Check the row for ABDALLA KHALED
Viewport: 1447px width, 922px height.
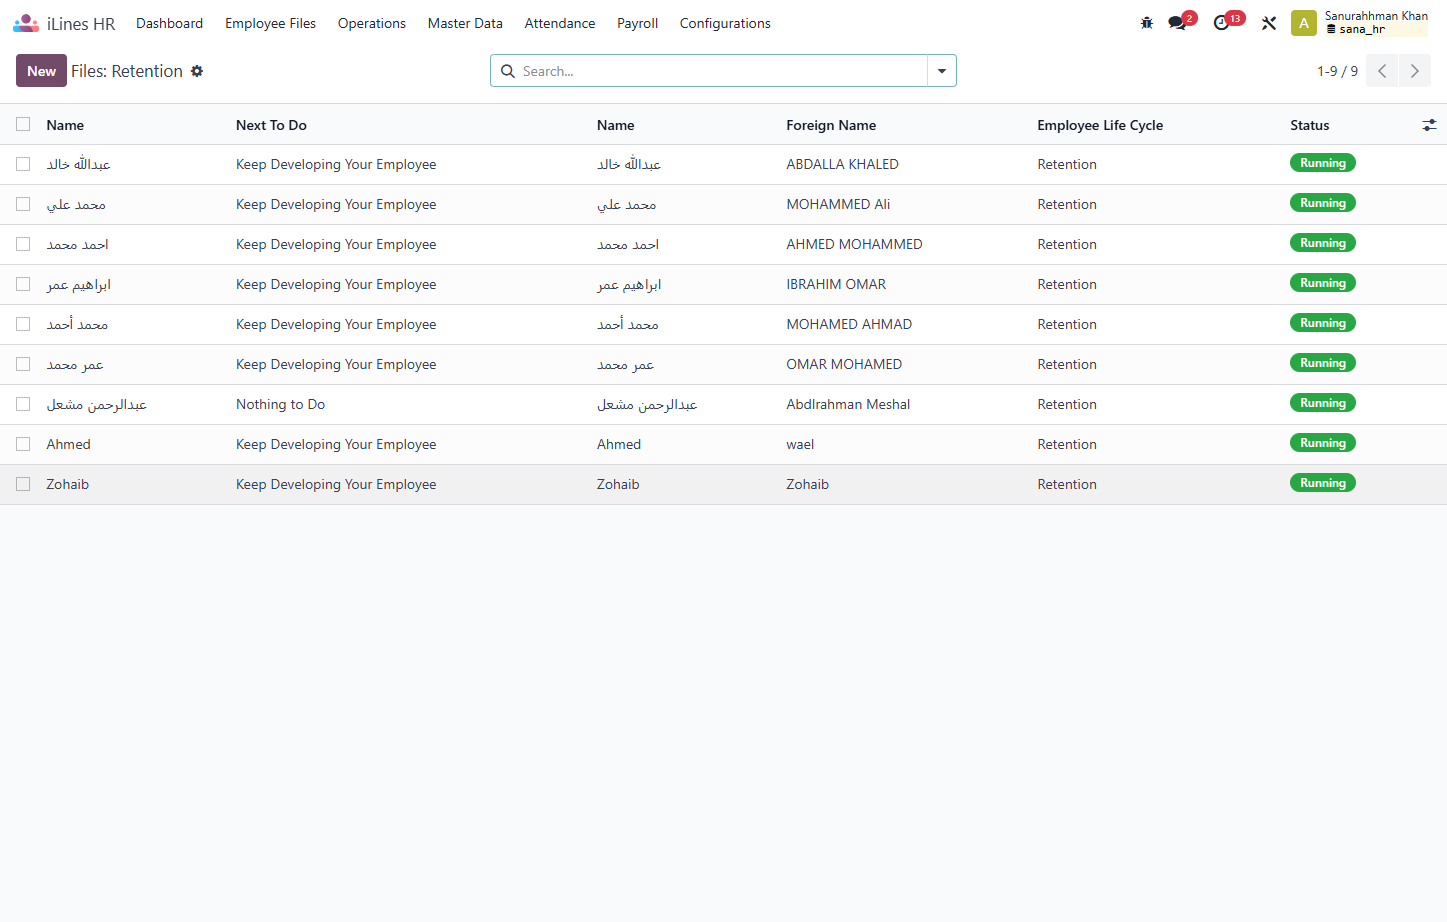pos(23,164)
